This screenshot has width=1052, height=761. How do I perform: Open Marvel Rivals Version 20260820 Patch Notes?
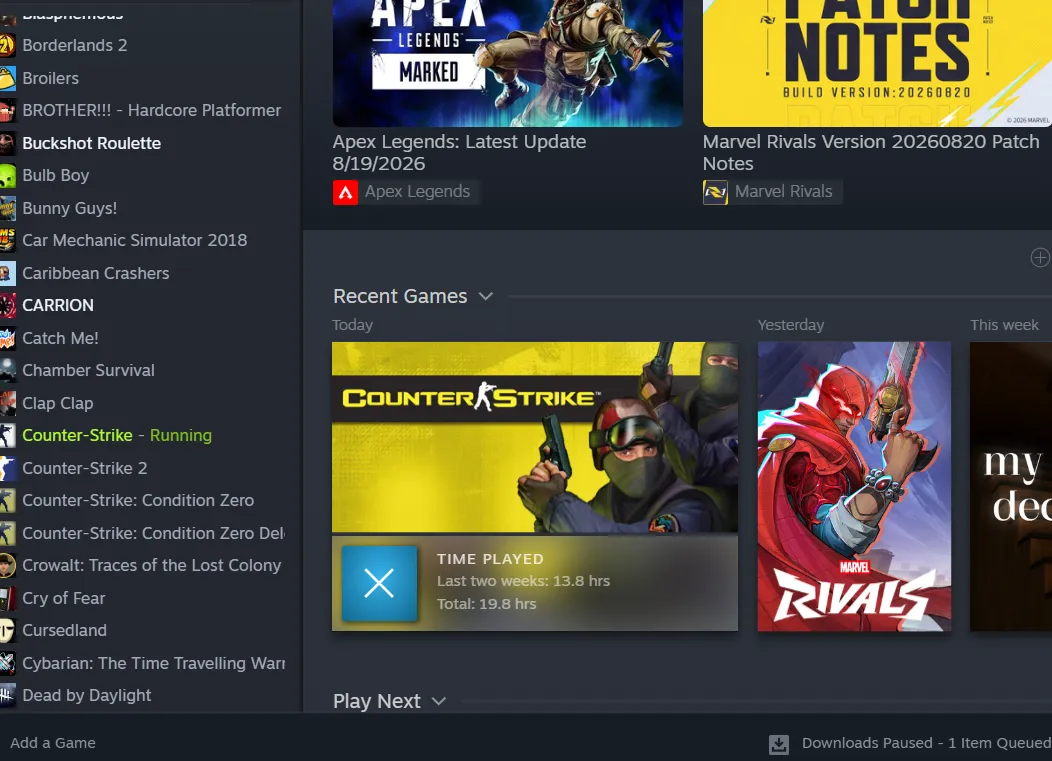[871, 153]
